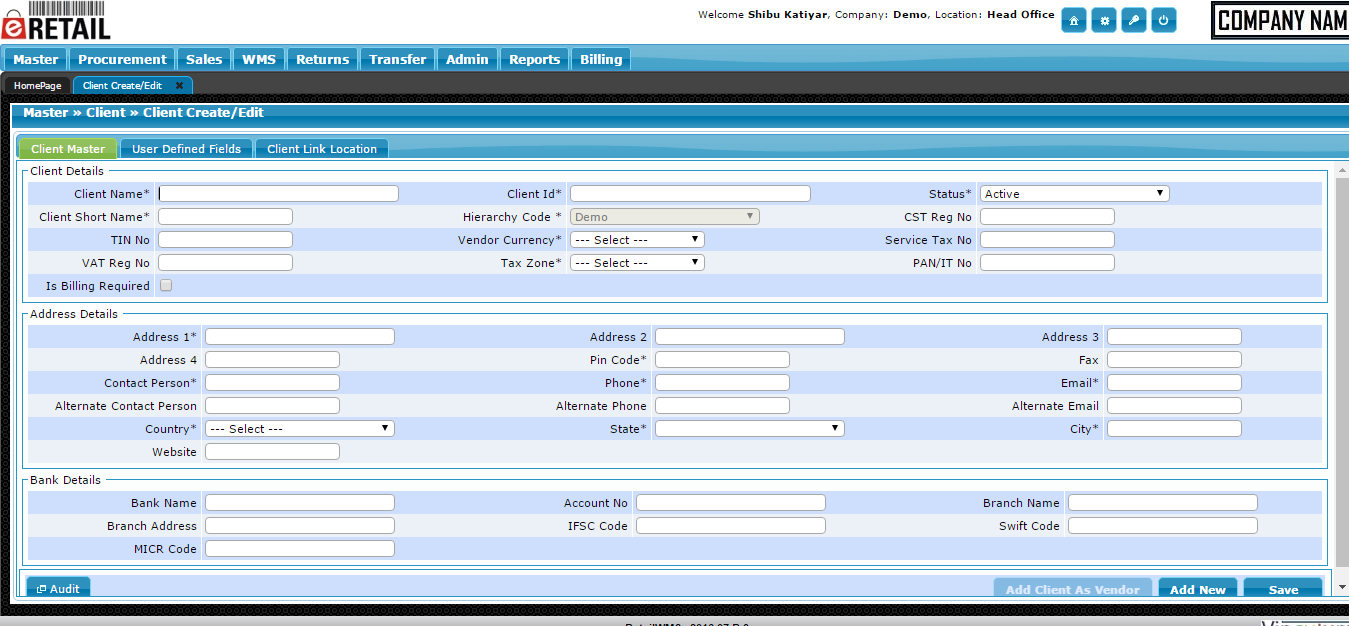Focus the IFSC Code field

[x=731, y=526]
